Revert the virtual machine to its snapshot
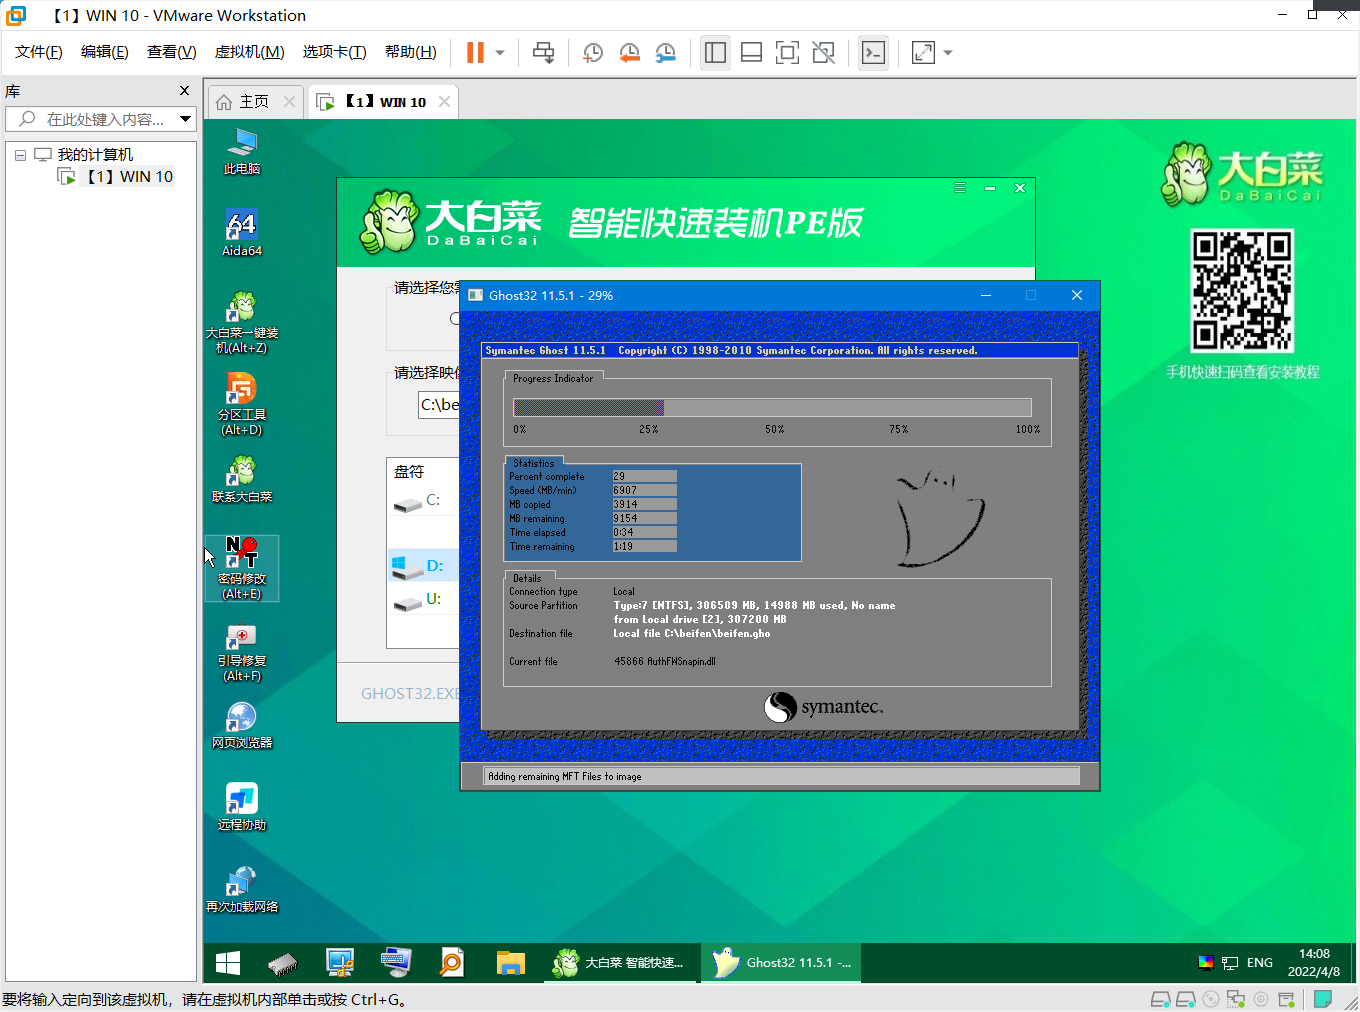Viewport: 1360px width, 1012px height. (x=629, y=52)
